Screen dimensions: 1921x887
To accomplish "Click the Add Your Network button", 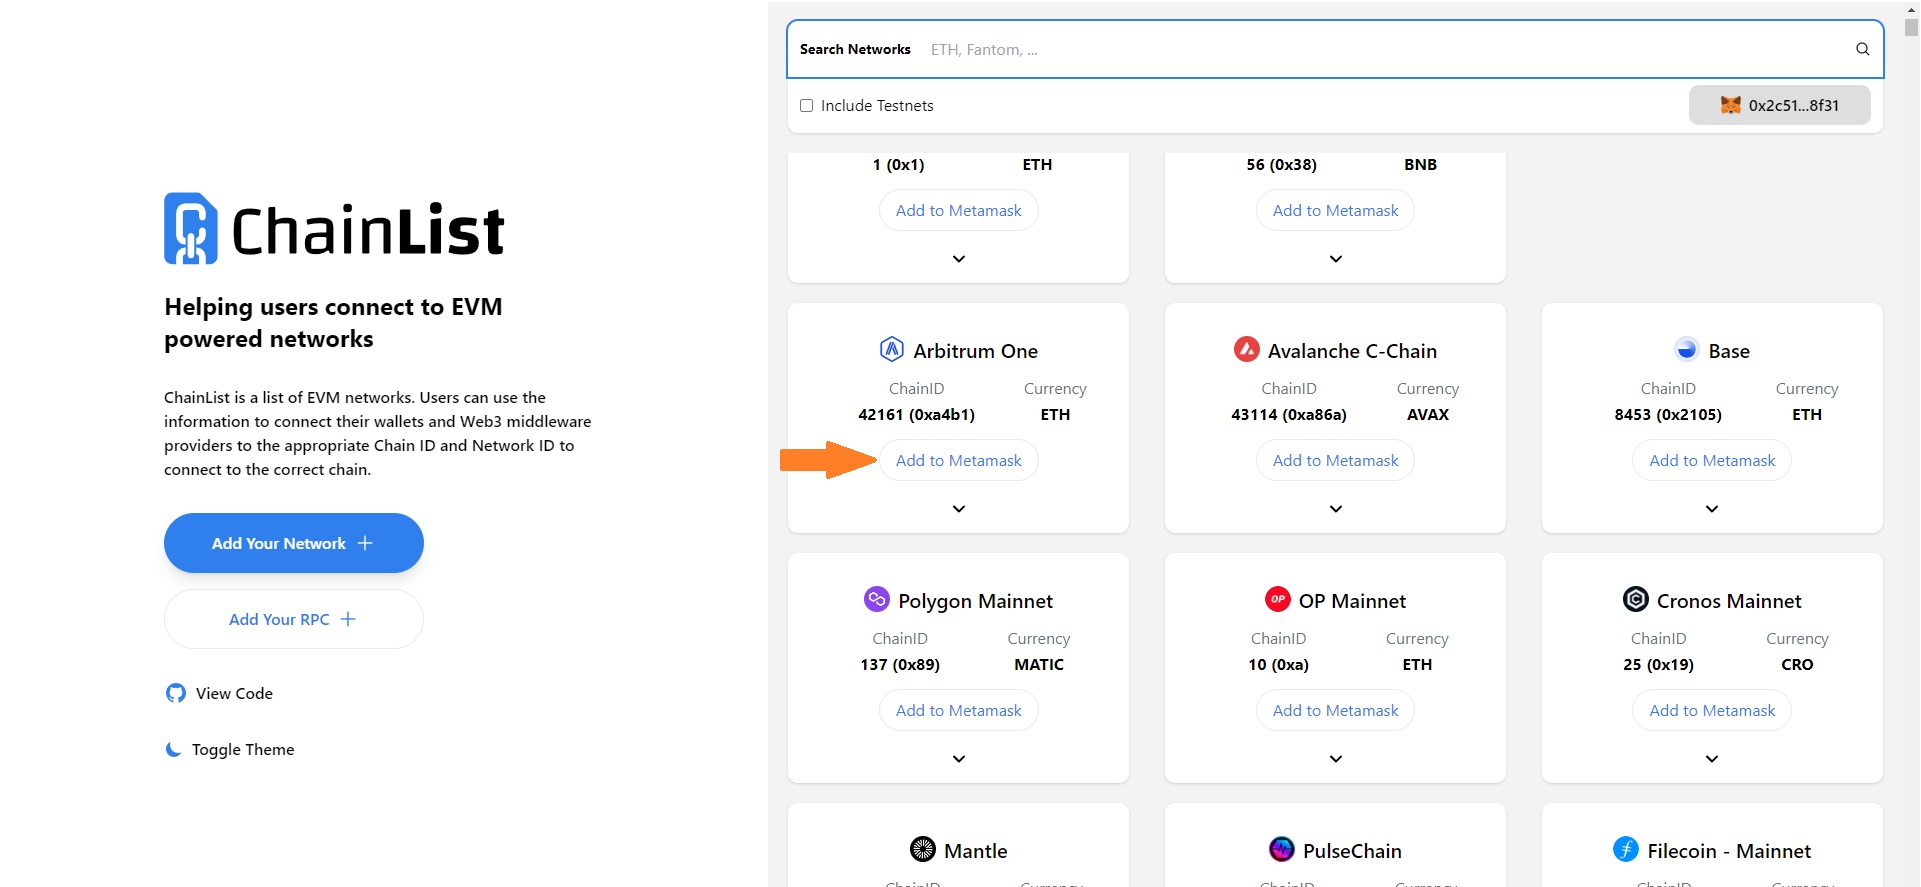I will coord(294,543).
